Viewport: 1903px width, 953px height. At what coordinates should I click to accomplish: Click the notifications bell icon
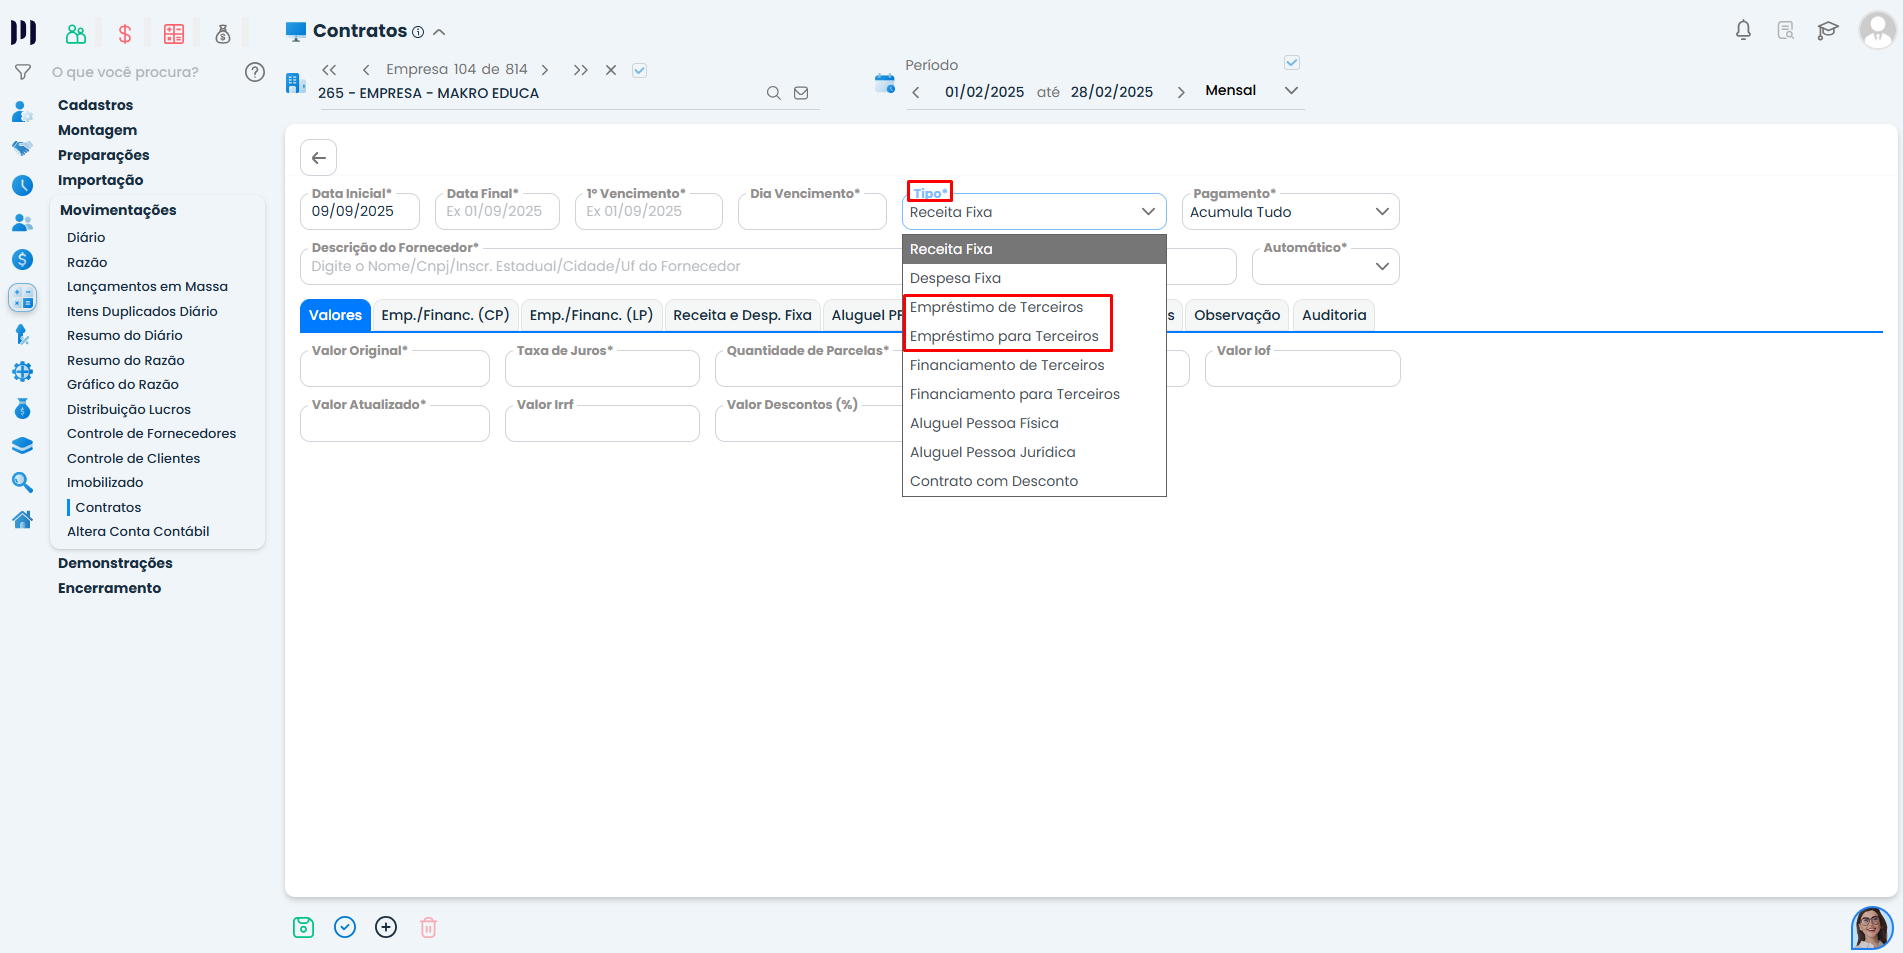(1743, 31)
